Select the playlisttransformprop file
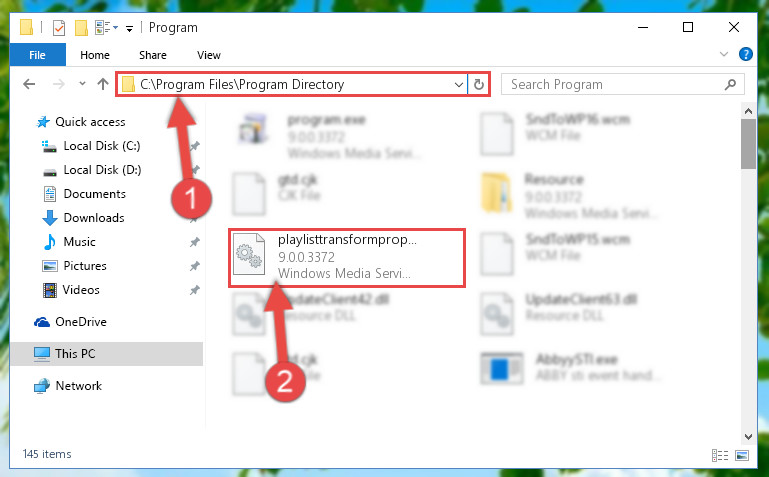This screenshot has height=477, width=769. pos(346,257)
